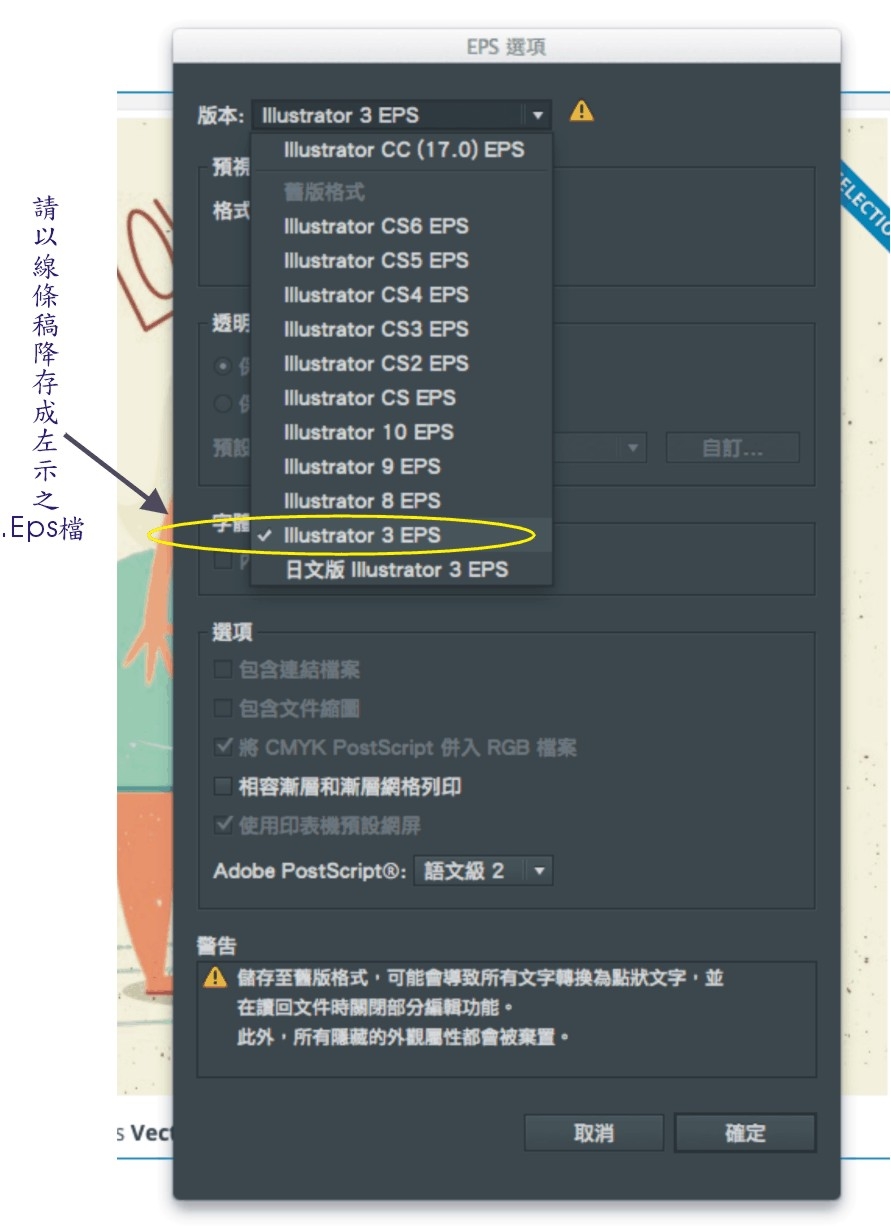891x1229 pixels.
Task: Open the 預設 preset dropdown arrow
Action: point(633,447)
